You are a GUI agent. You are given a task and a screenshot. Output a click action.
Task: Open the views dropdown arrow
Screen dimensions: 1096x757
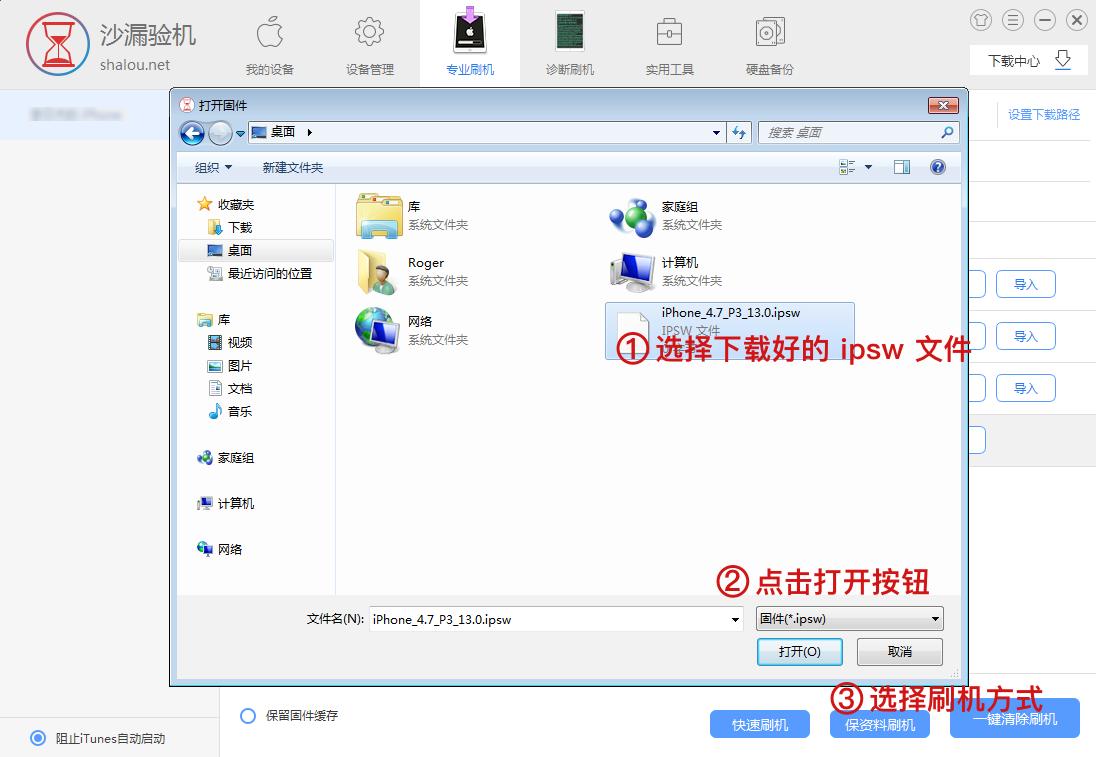tap(866, 167)
